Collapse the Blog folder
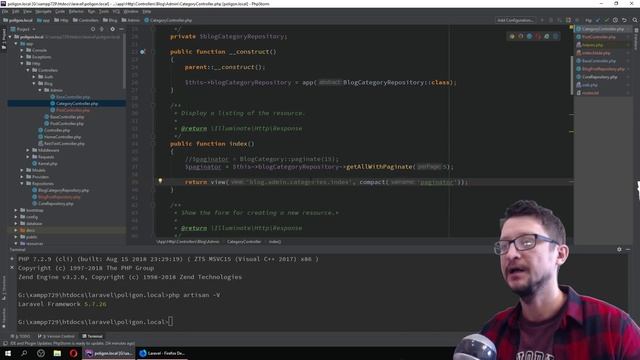The width and height of the screenshot is (640, 360). [34, 83]
